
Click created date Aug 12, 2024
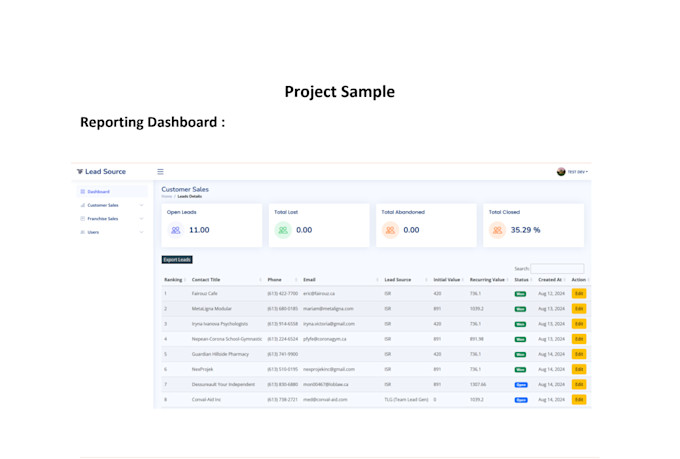point(551,294)
